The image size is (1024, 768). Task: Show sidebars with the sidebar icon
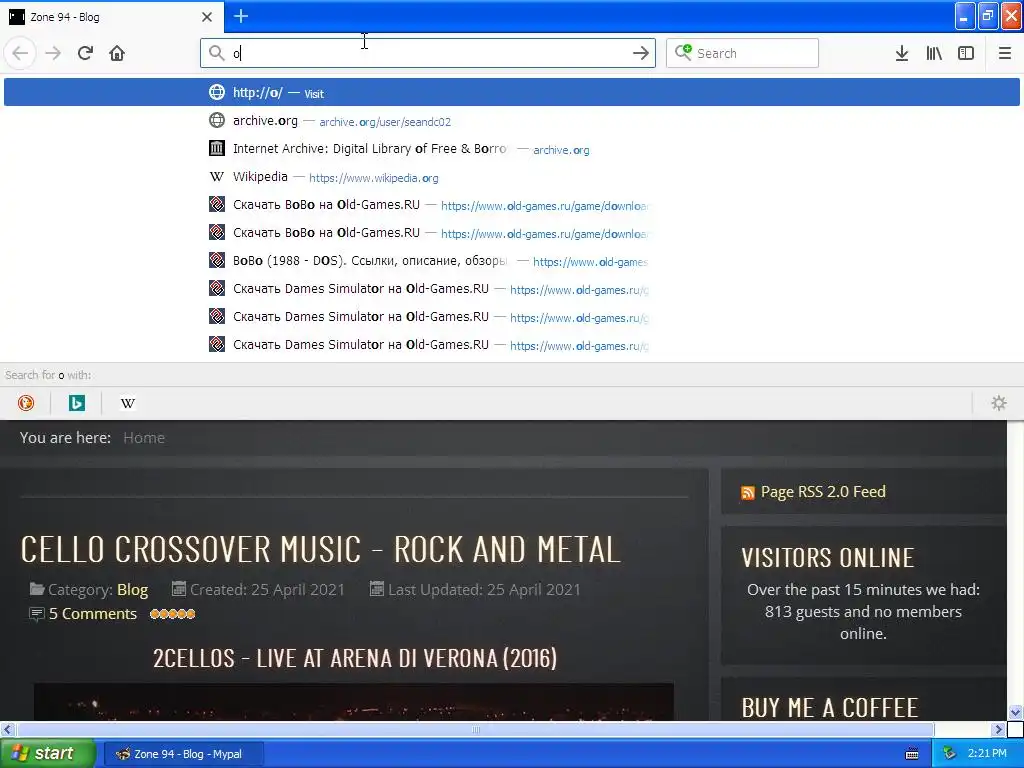[x=966, y=53]
